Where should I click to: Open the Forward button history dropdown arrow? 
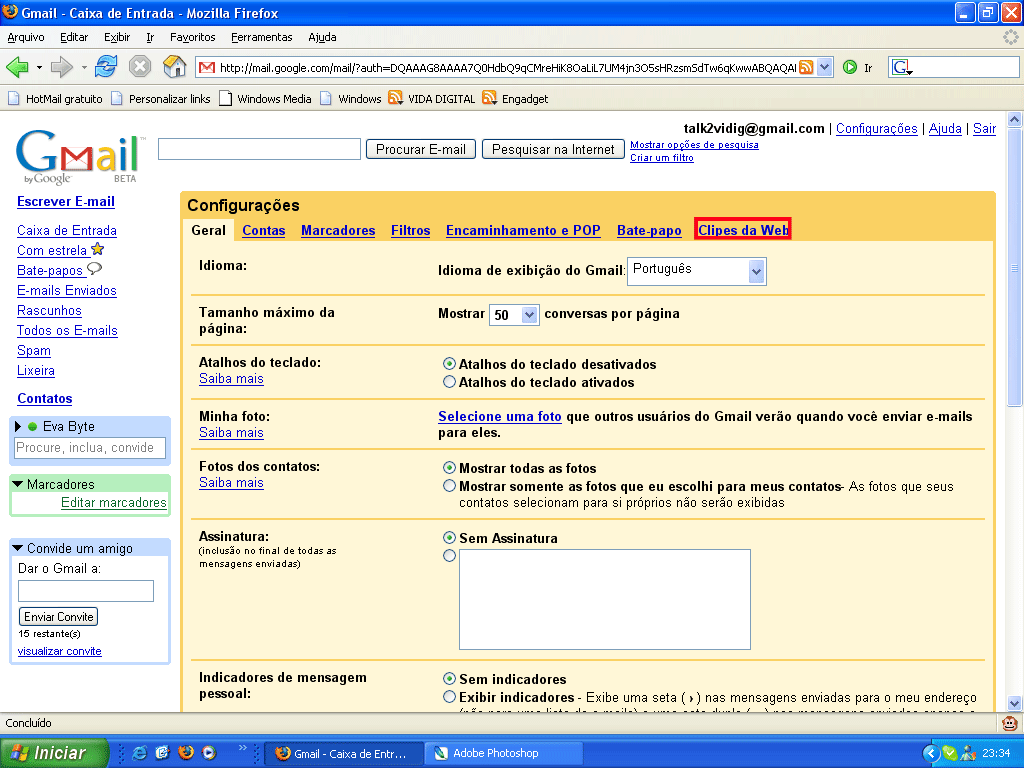(x=84, y=67)
